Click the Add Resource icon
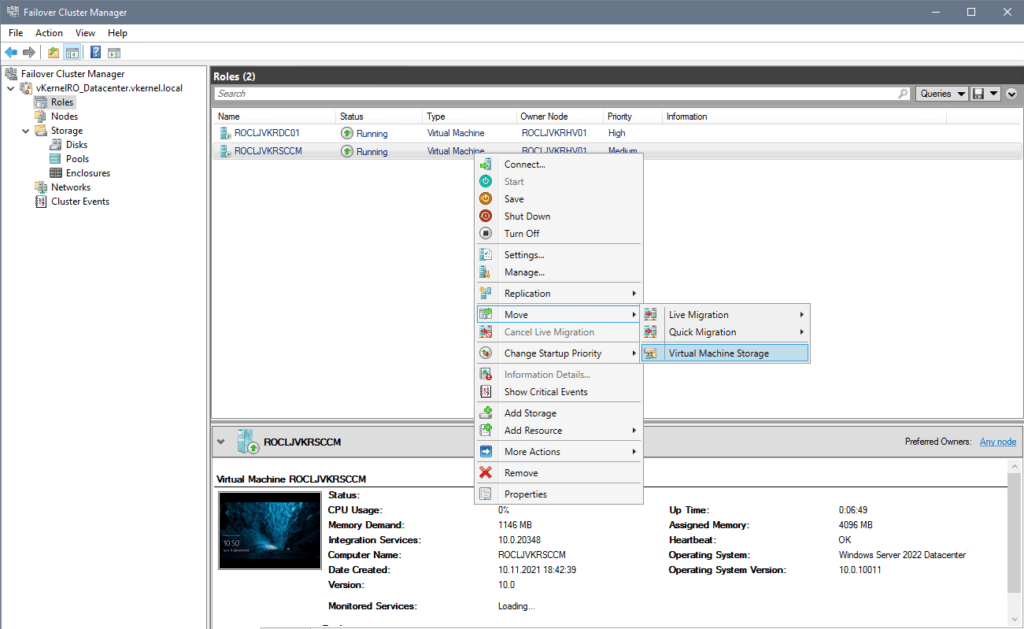Viewport: 1024px width, 629px height. click(x=485, y=430)
